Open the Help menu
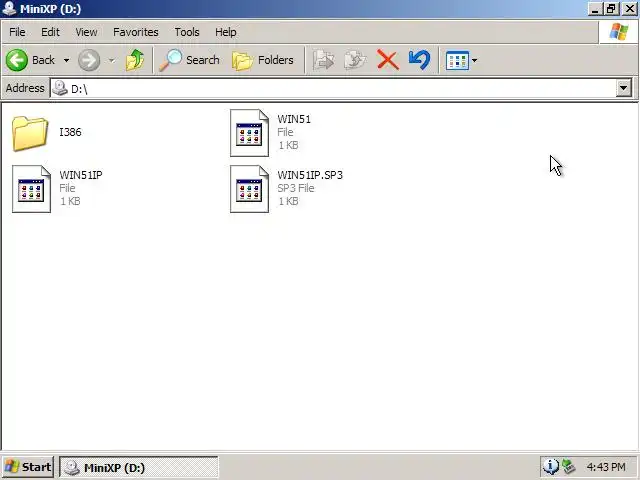640x480 pixels. pos(226,32)
